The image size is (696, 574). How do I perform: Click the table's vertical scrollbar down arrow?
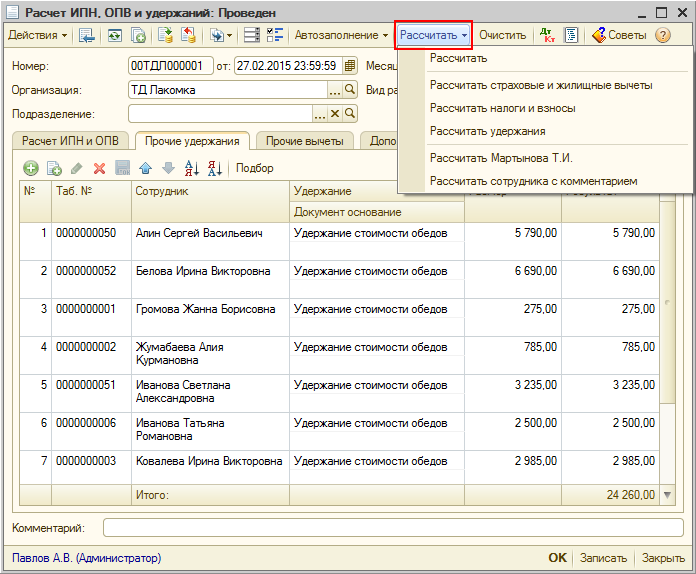click(668, 495)
